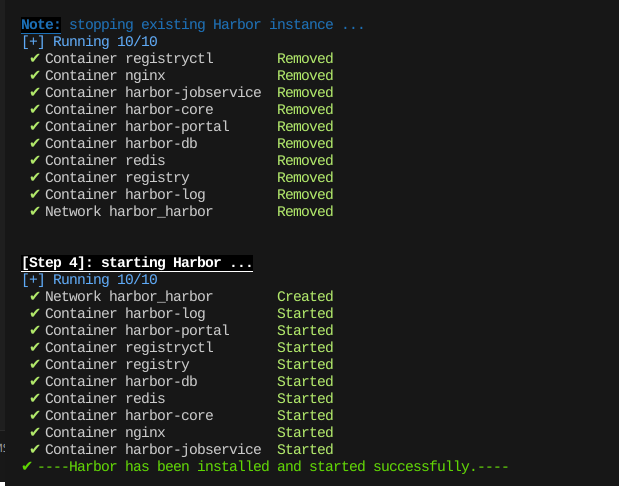The width and height of the screenshot is (619, 486).
Task: Click 'Removed' status of harbor-jobservice container
Action: pos(305,93)
